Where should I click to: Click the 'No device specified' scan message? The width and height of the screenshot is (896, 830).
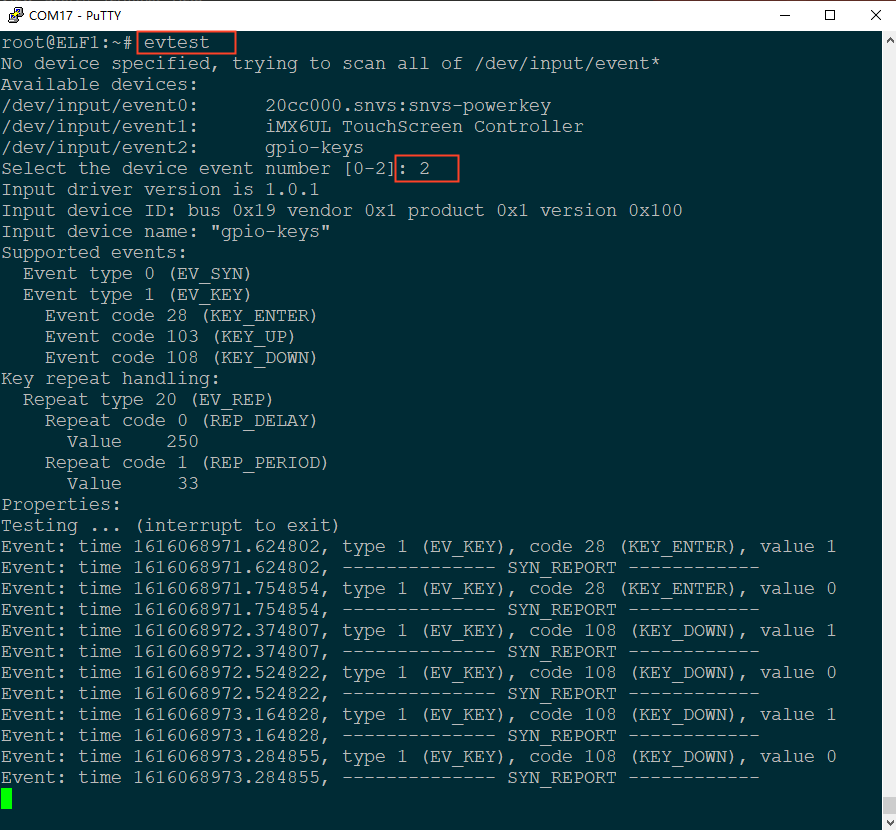pyautogui.click(x=331, y=63)
